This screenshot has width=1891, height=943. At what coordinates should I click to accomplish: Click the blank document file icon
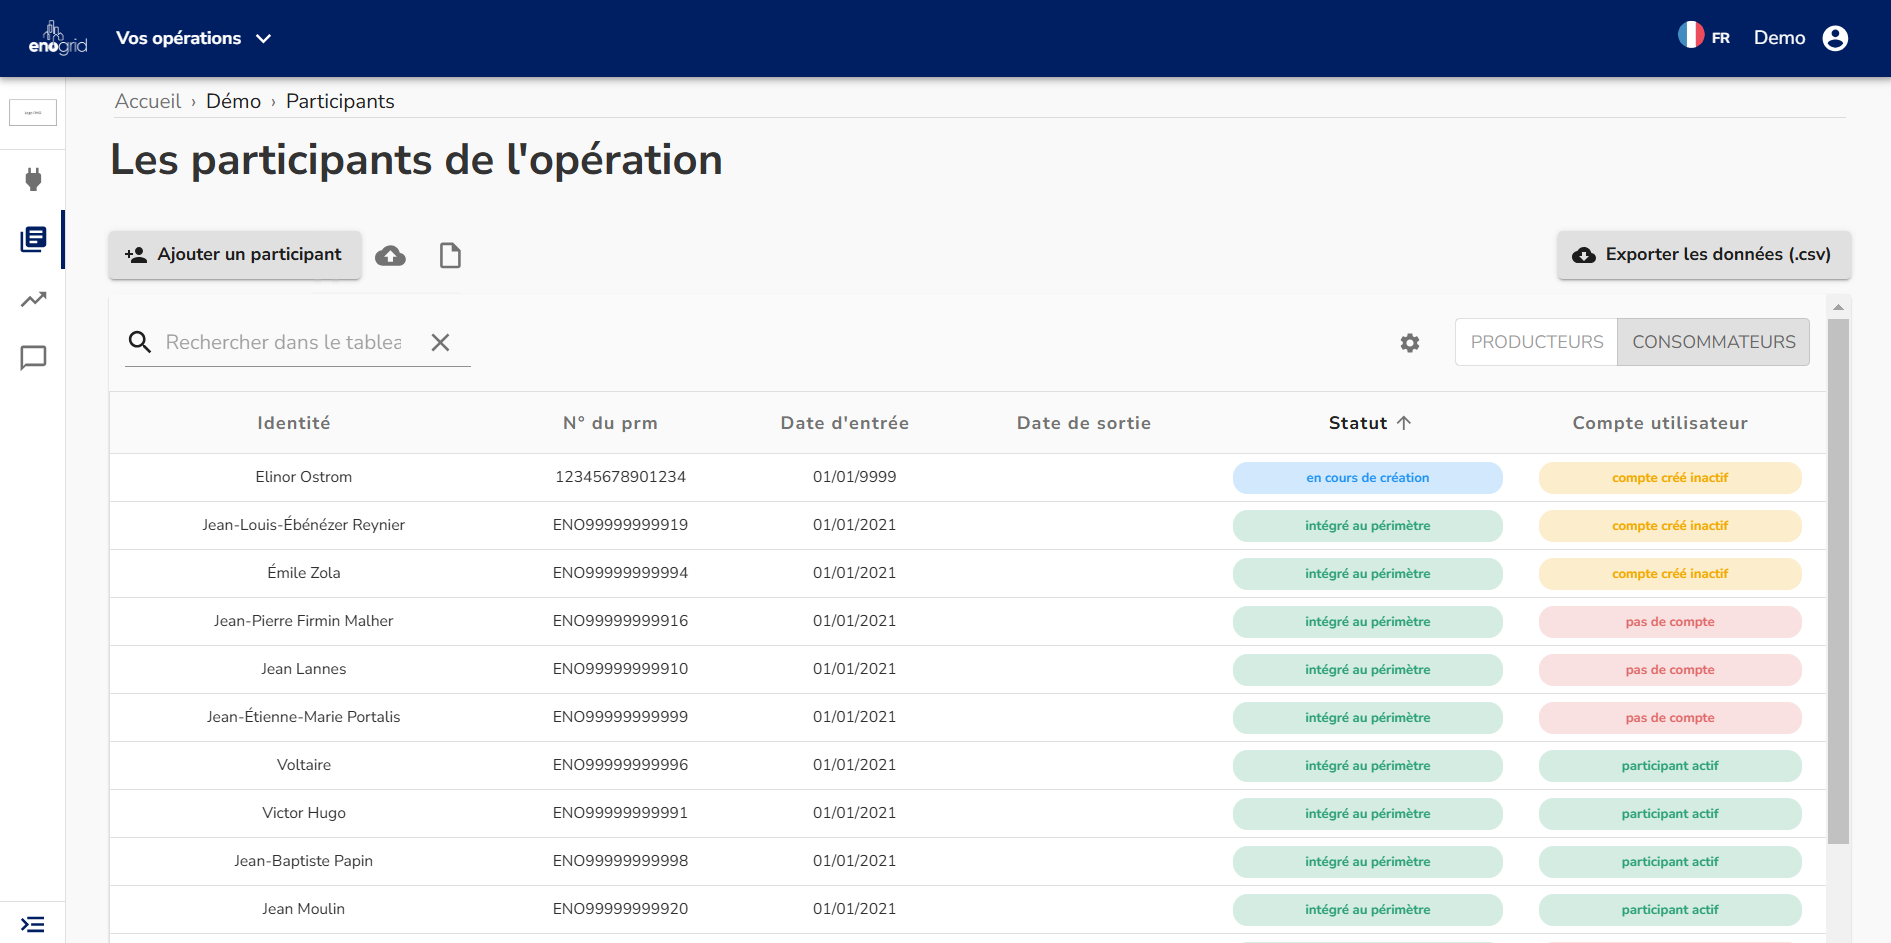tap(450, 256)
